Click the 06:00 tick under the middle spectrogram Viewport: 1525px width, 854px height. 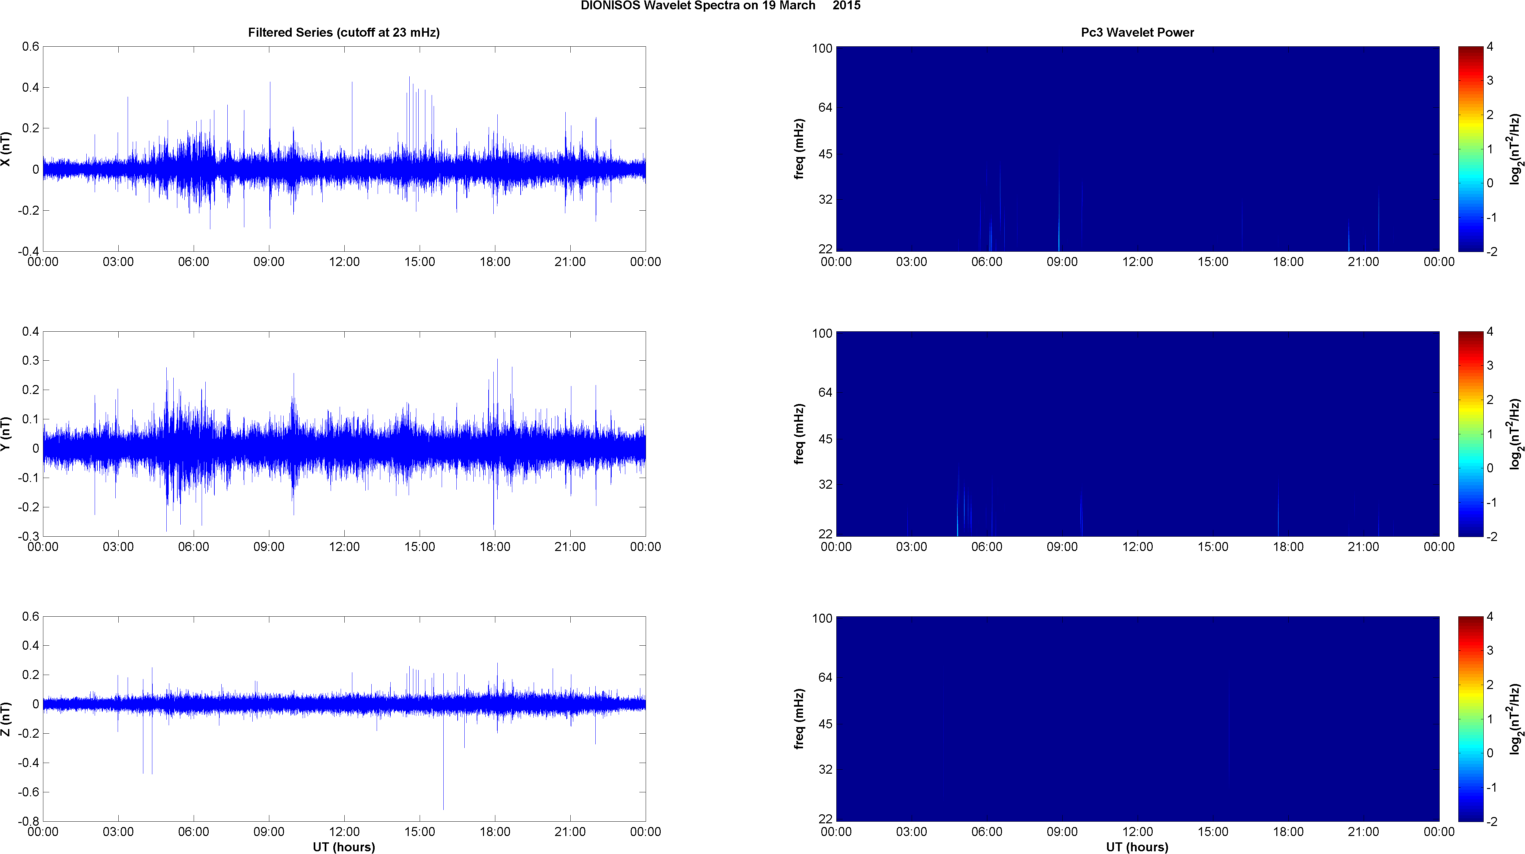tap(987, 547)
